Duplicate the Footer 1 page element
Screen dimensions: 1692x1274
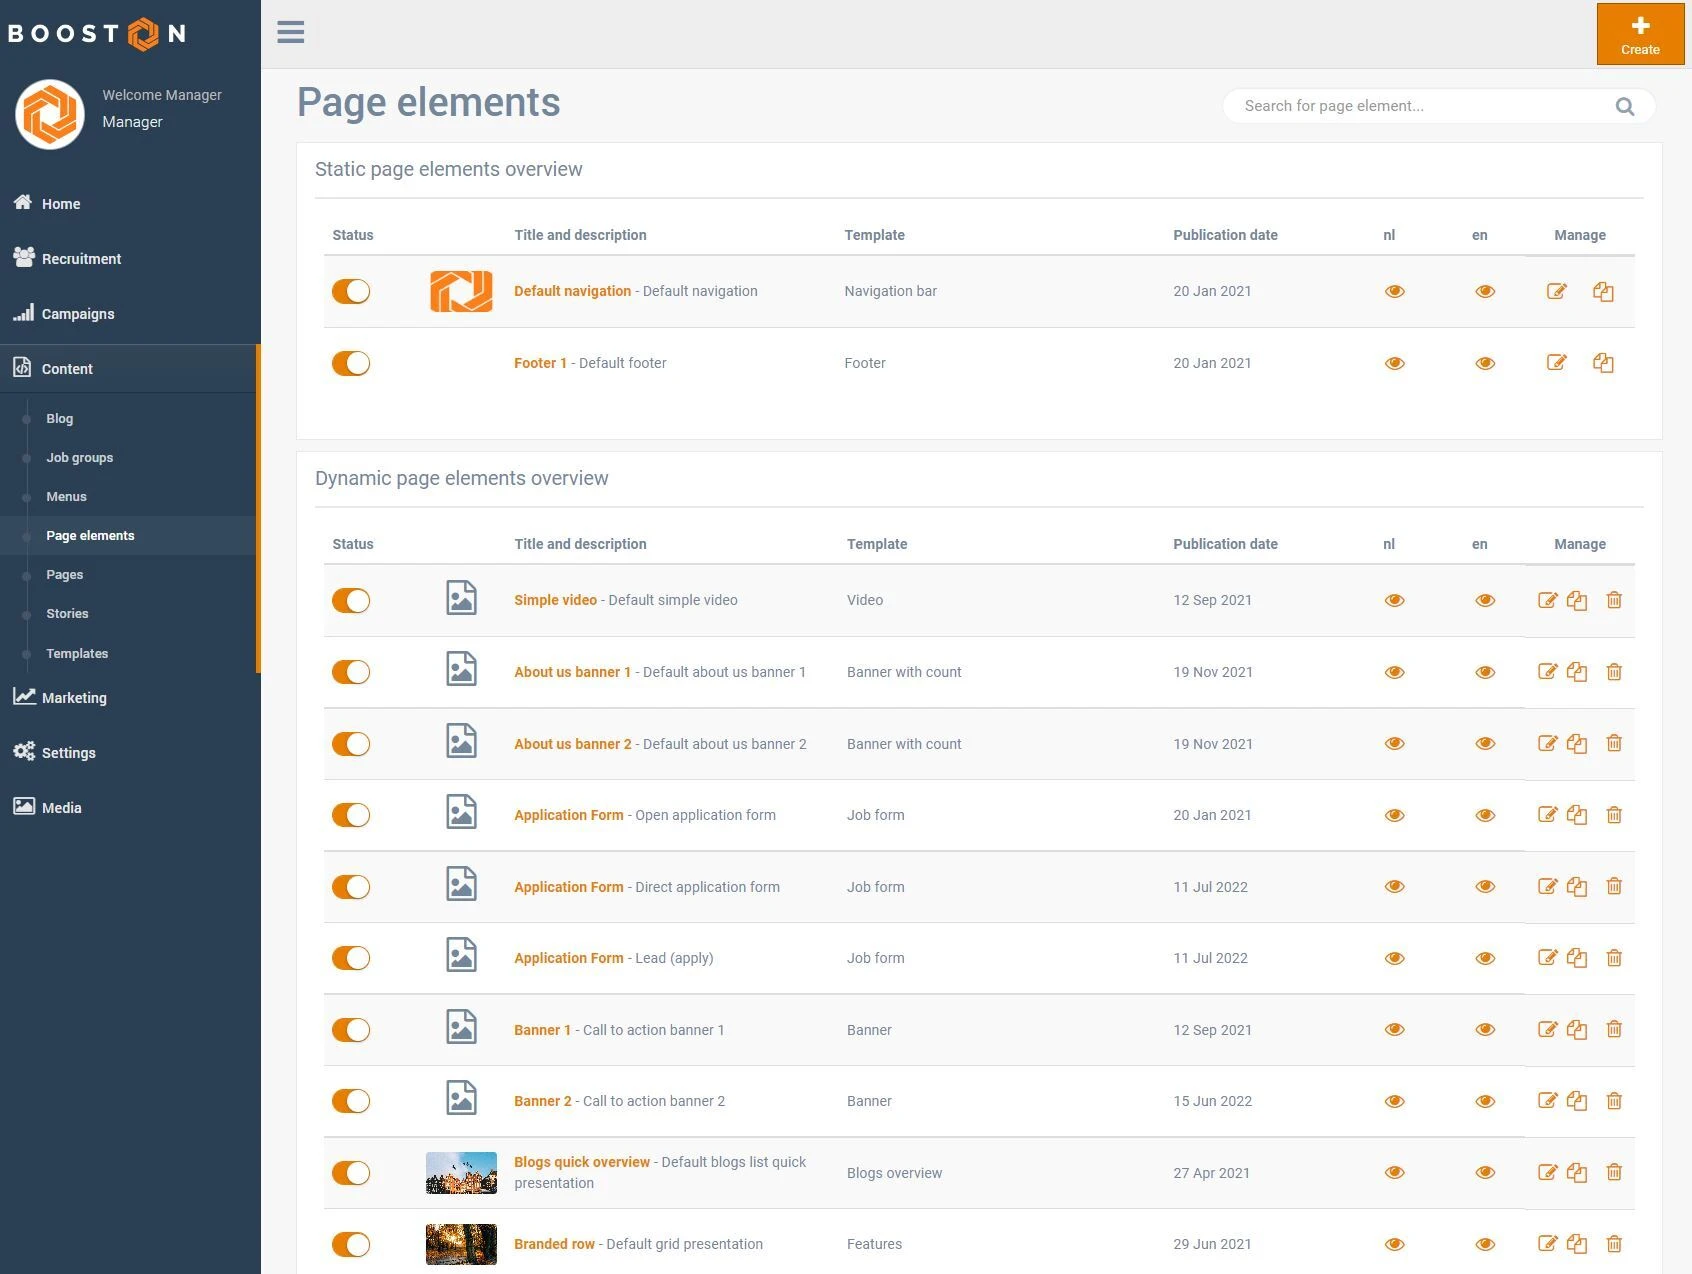[1603, 363]
